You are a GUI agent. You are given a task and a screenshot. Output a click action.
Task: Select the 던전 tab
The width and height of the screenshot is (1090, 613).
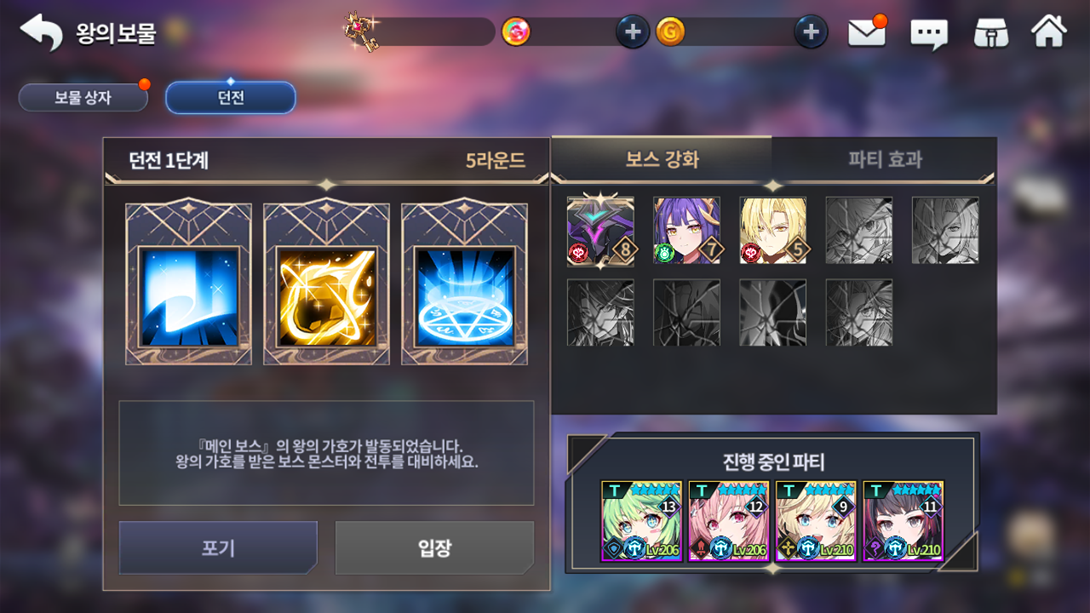[x=231, y=97]
